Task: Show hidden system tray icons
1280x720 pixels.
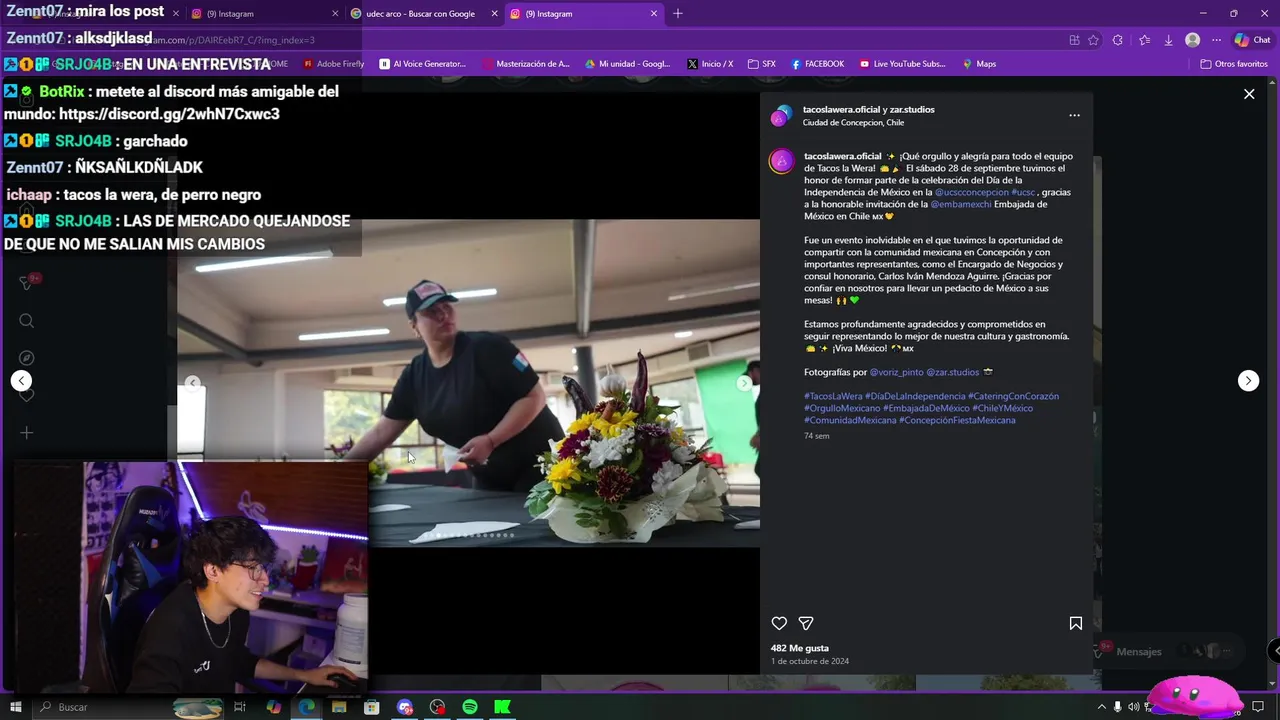Action: click(x=1101, y=707)
